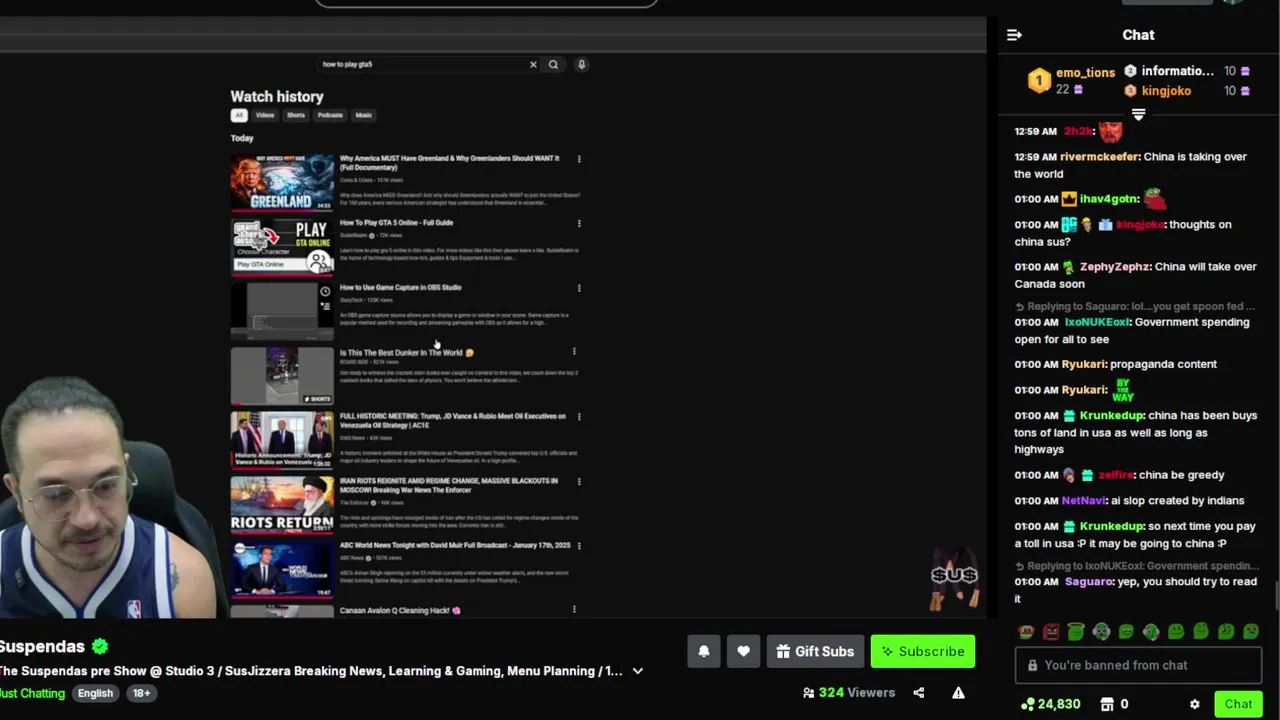This screenshot has height=720, width=1280.
Task: Open options menu for Canaan Avalon video
Action: (x=574, y=609)
